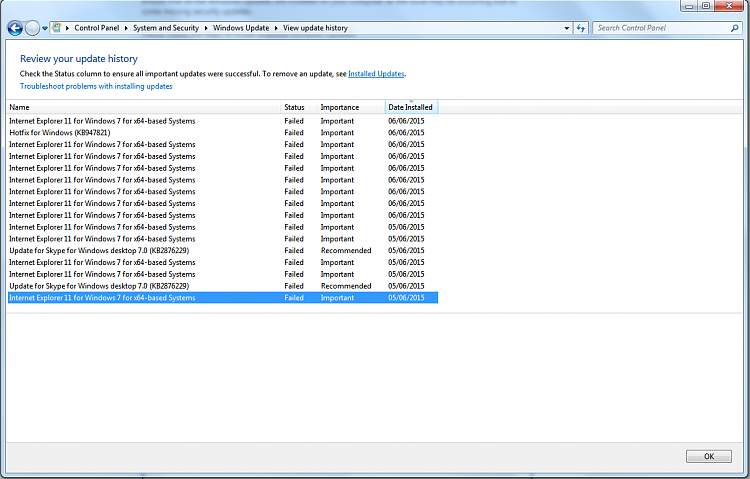750x479 pixels.
Task: Select Hotfix for Windows (KB947821) row
Action: 223,133
